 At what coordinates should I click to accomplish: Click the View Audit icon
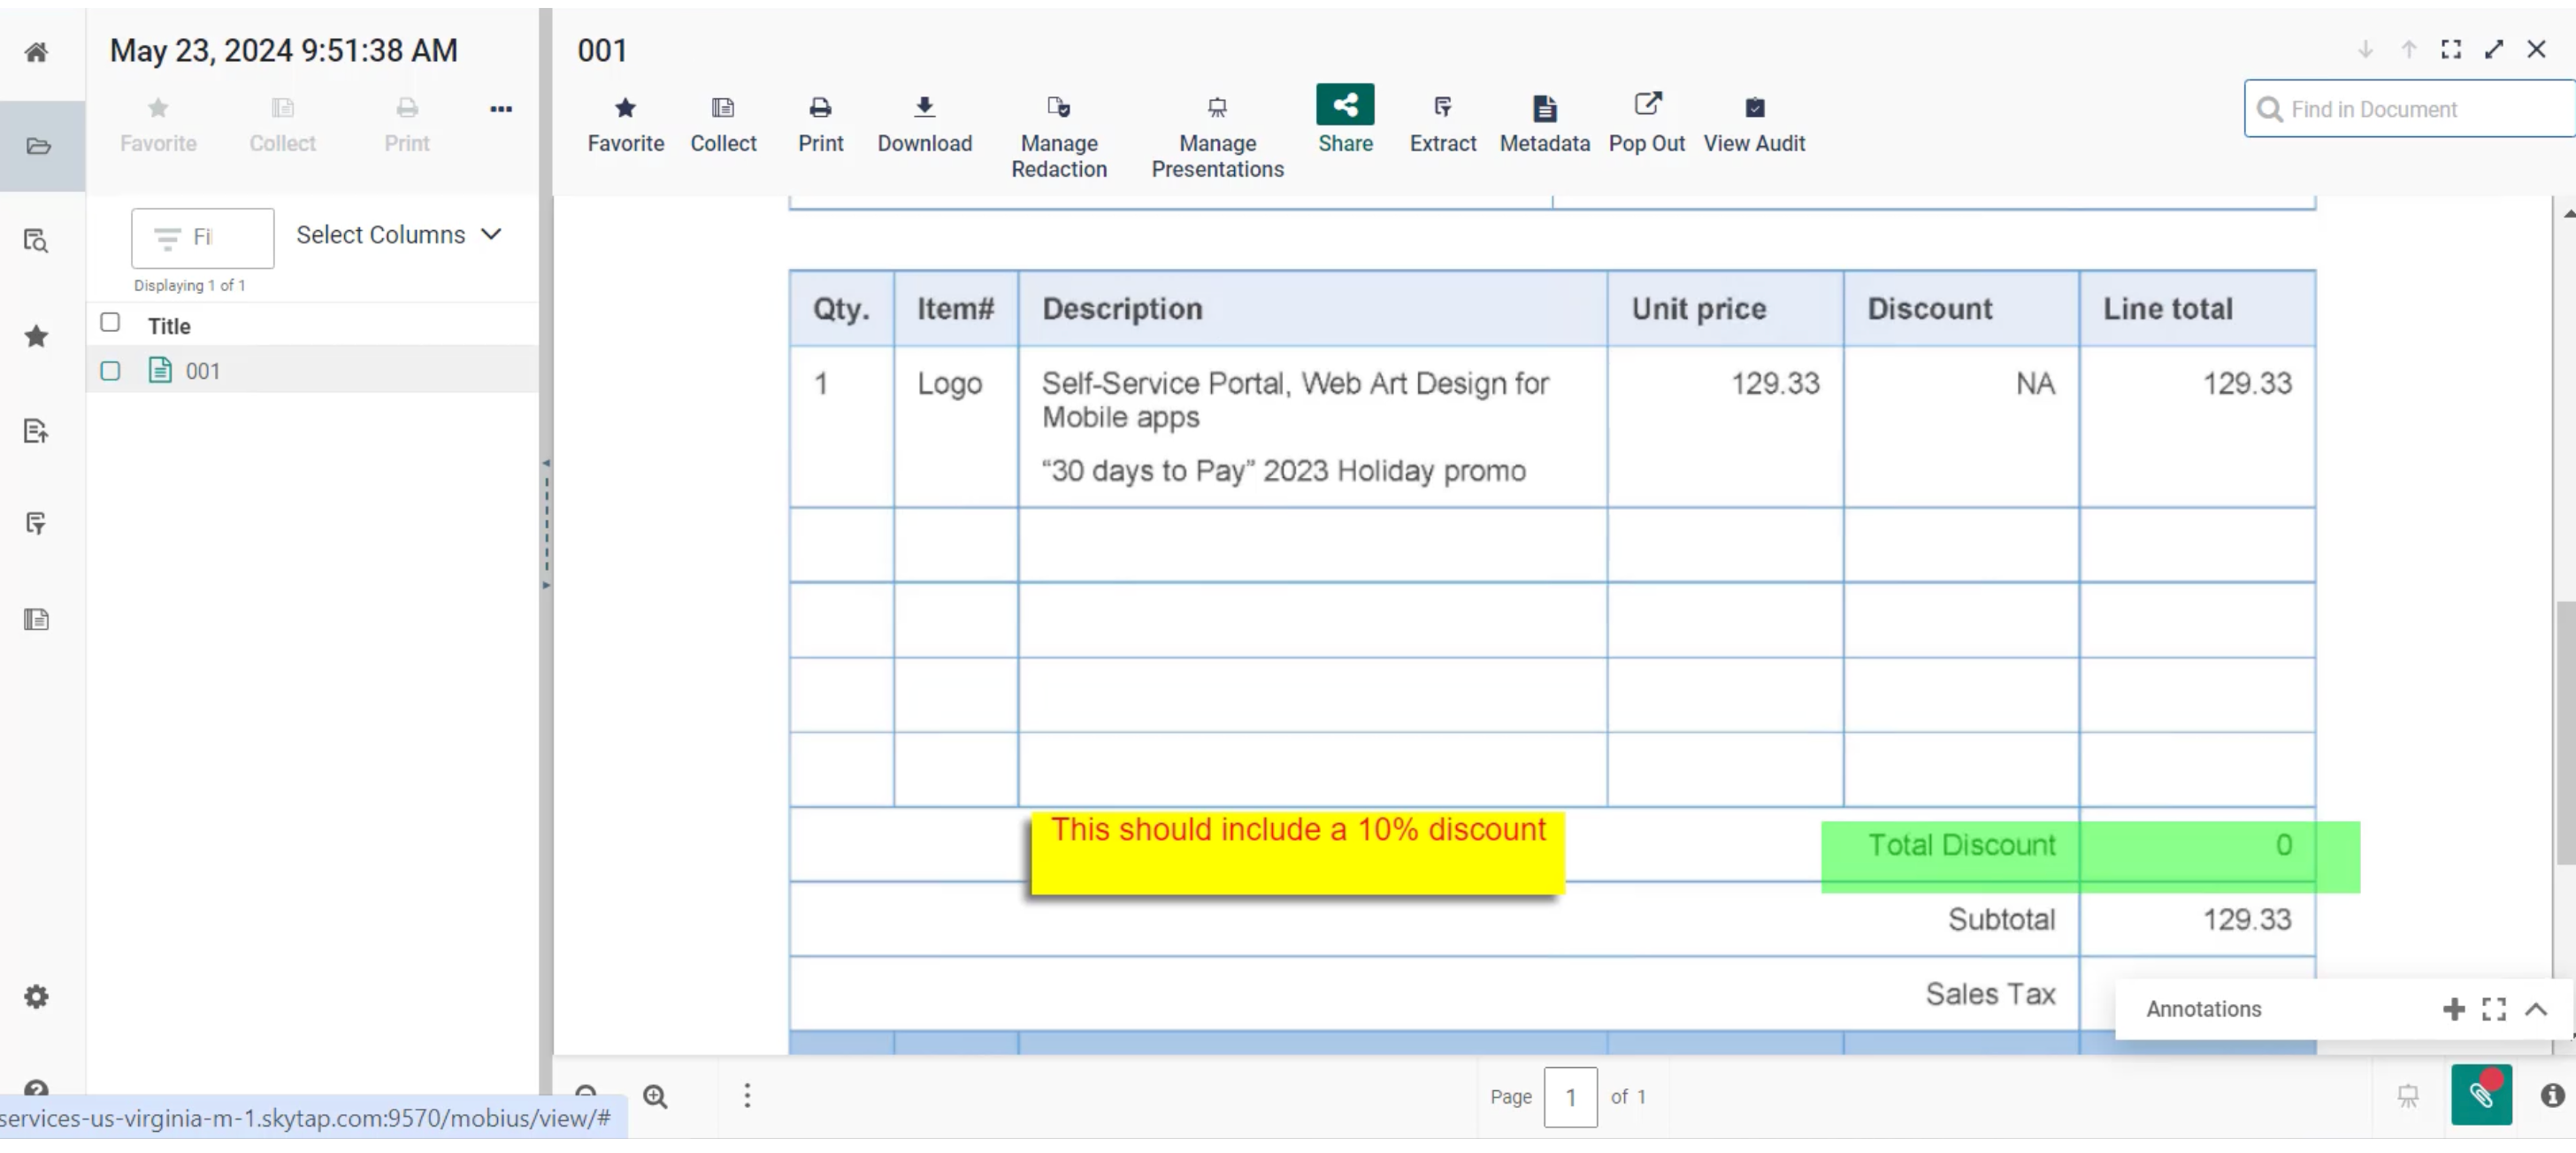[1753, 108]
